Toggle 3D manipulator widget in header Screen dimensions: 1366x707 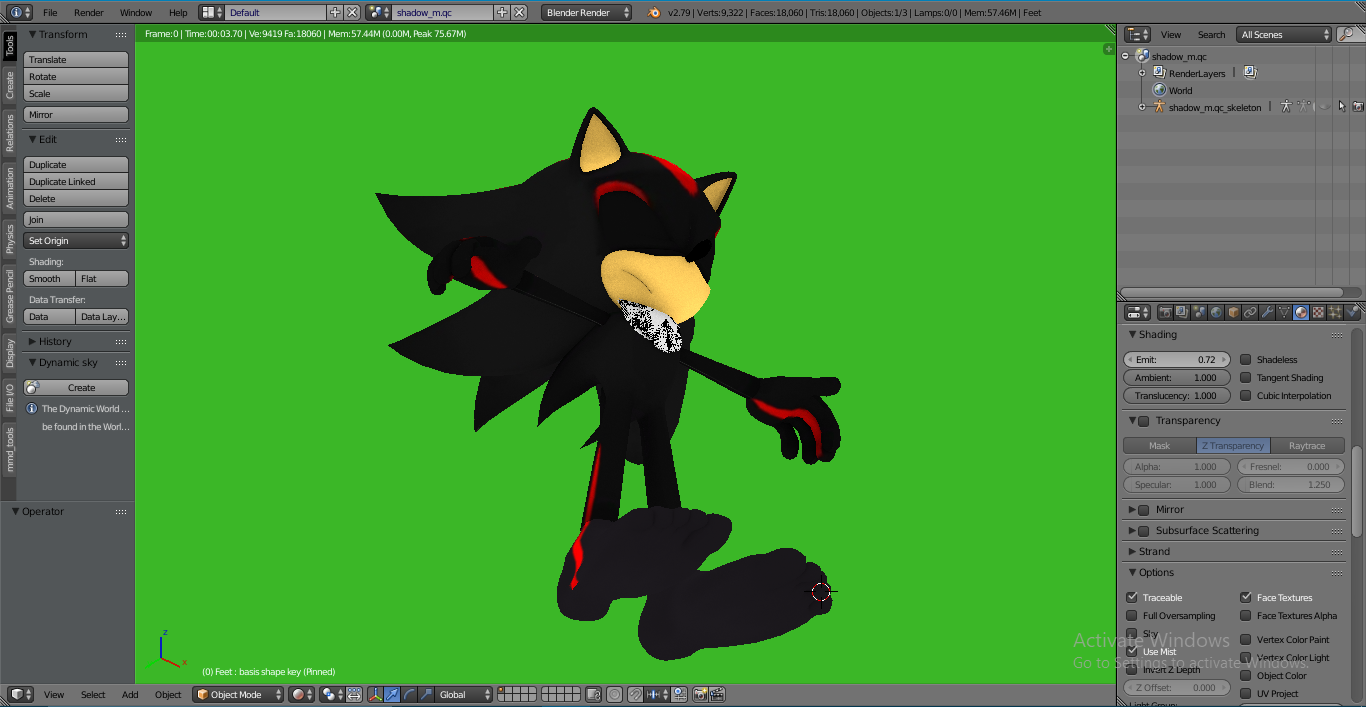[x=375, y=694]
